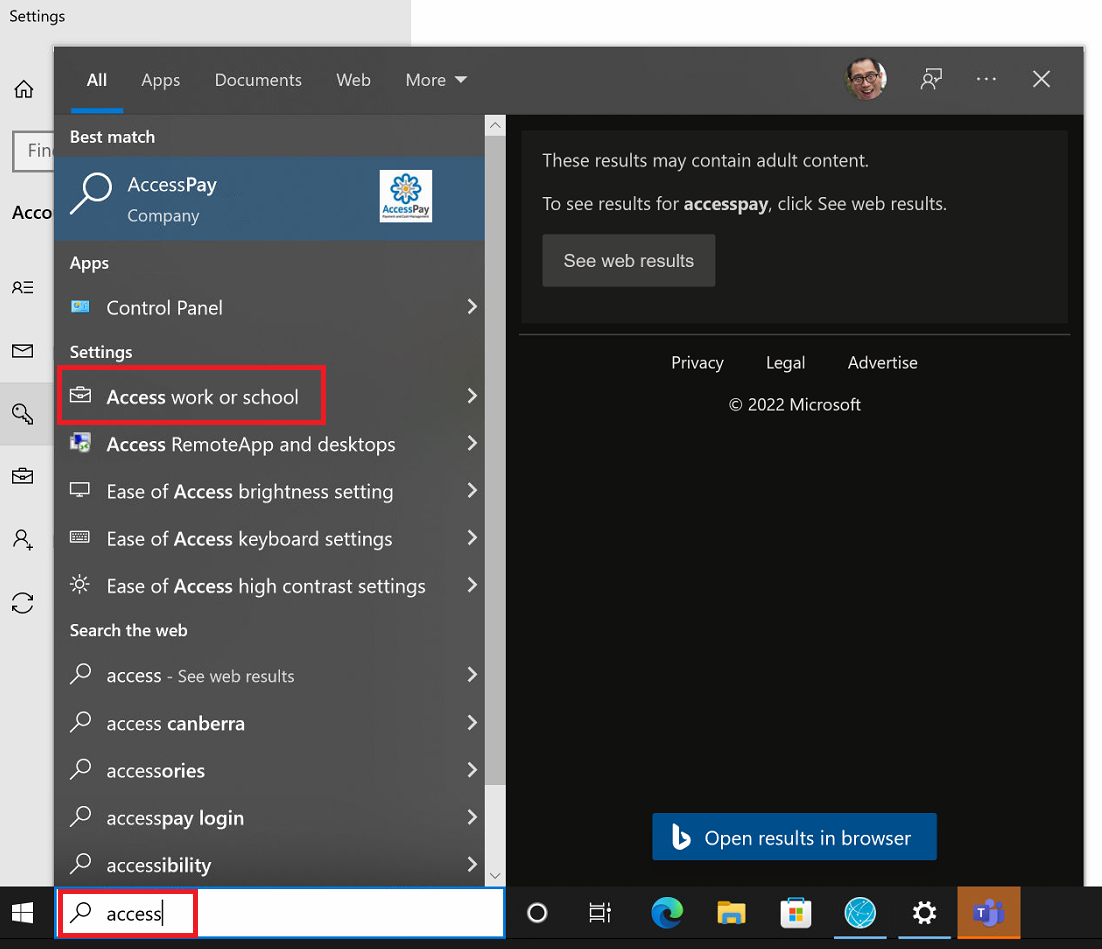Switch to the Documents tab
Image resolution: width=1102 pixels, height=949 pixels.
(258, 80)
